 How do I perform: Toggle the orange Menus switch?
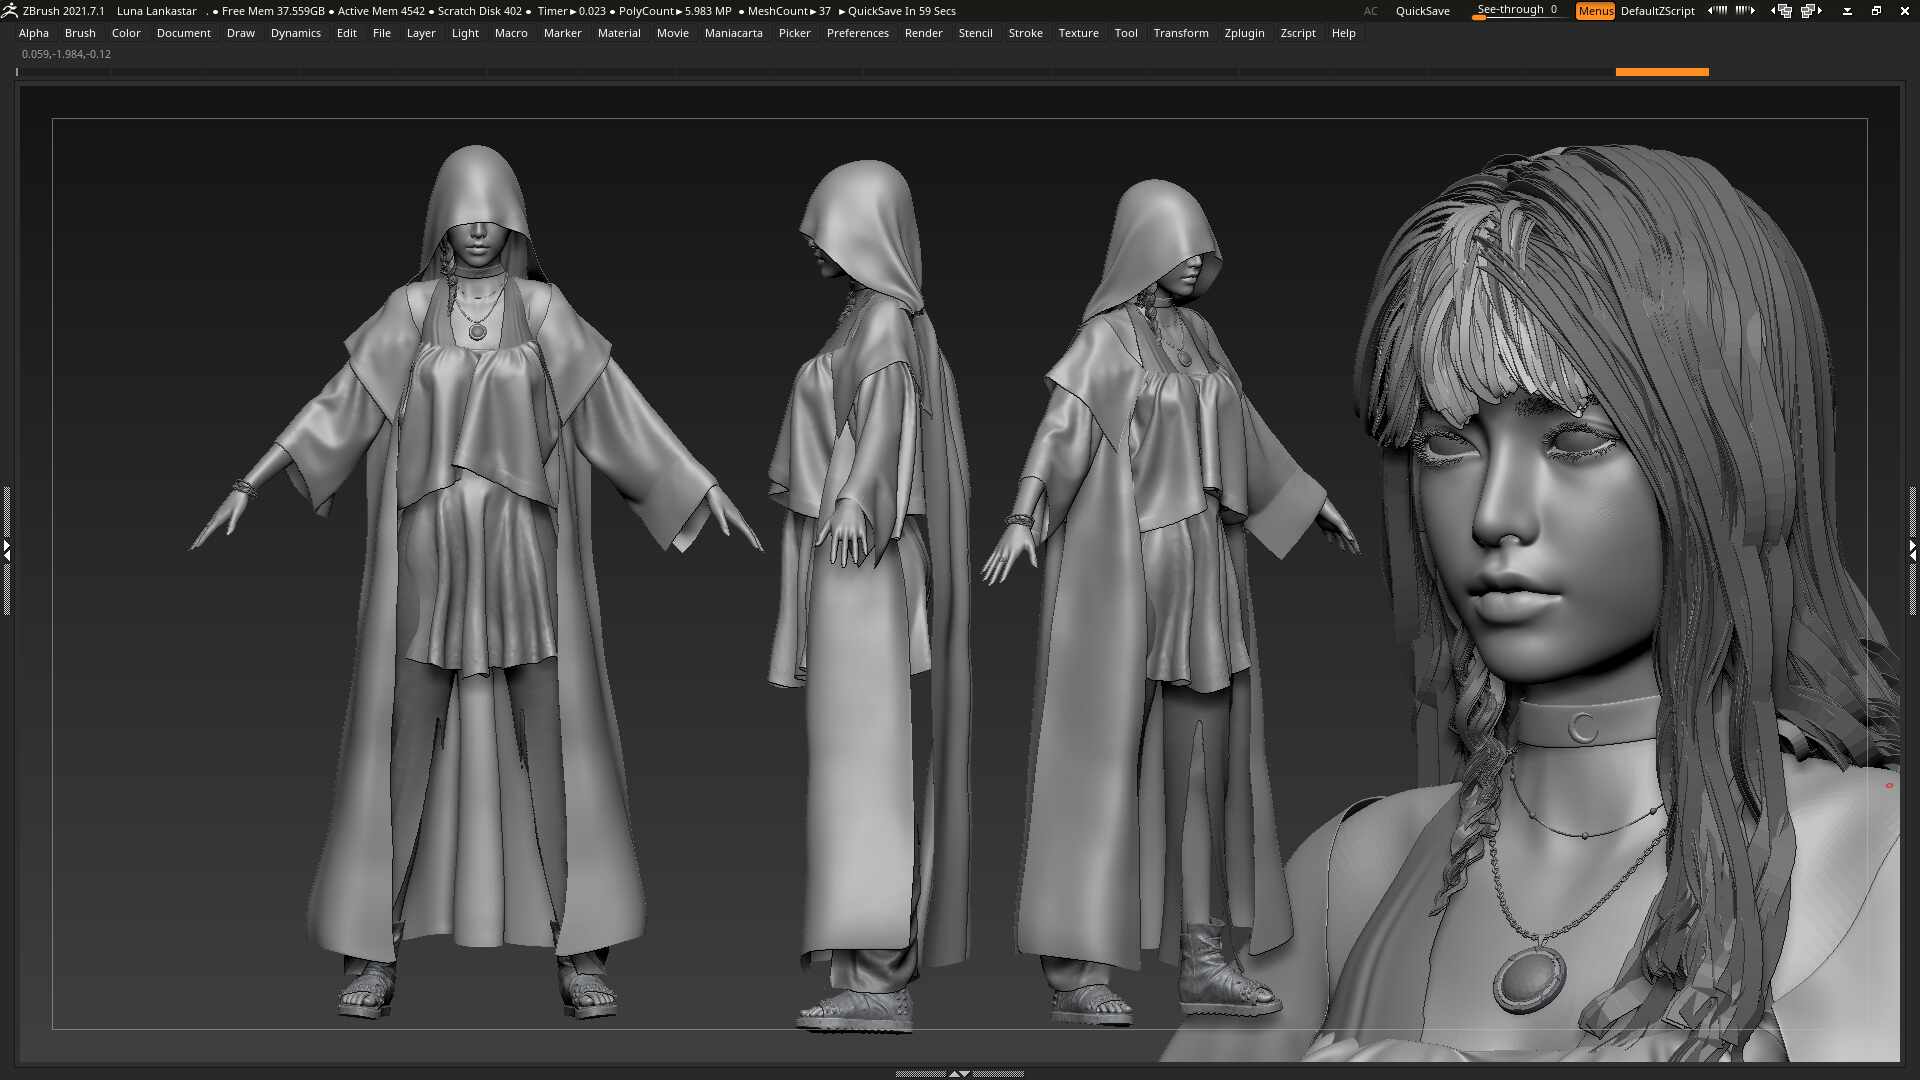pyautogui.click(x=1595, y=11)
